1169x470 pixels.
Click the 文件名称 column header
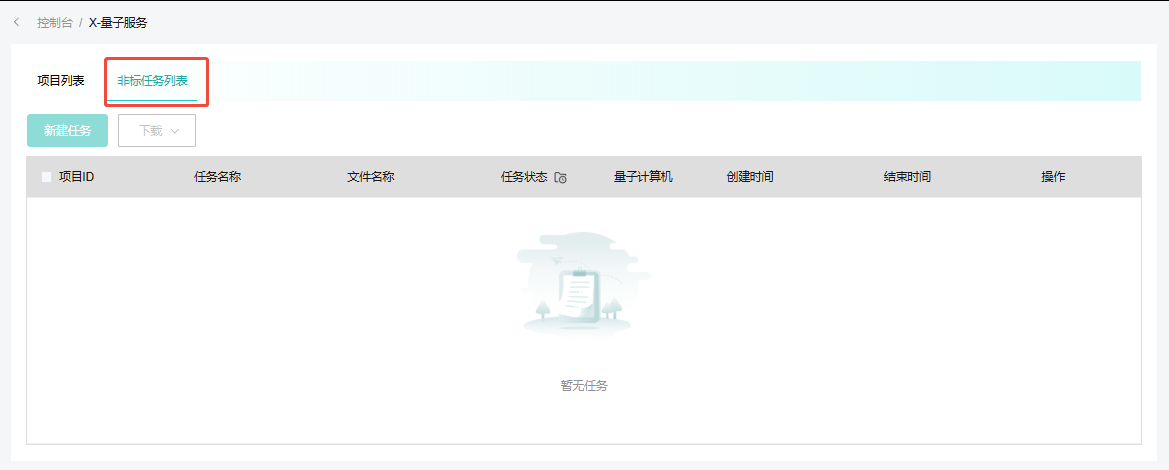coord(370,177)
